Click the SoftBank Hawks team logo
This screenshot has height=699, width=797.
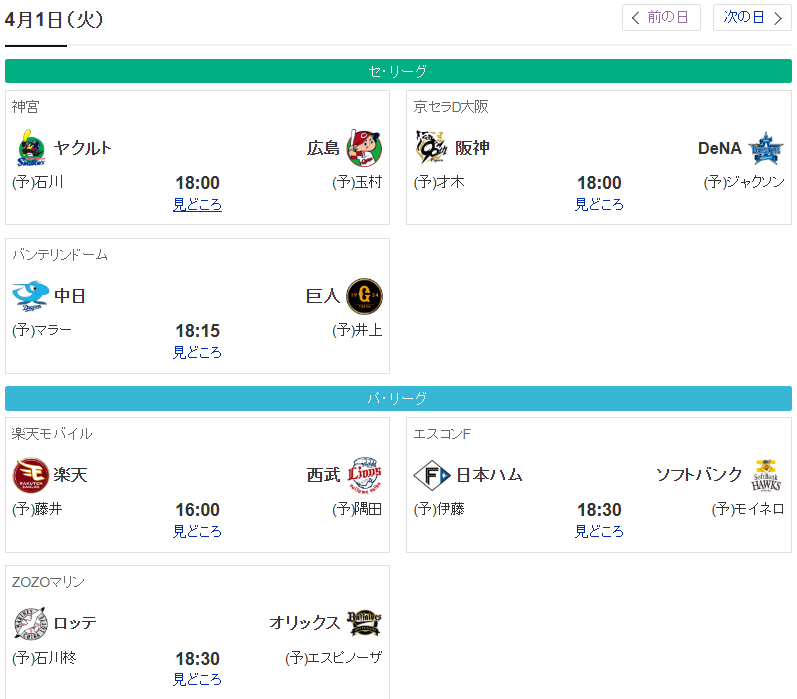[x=766, y=475]
